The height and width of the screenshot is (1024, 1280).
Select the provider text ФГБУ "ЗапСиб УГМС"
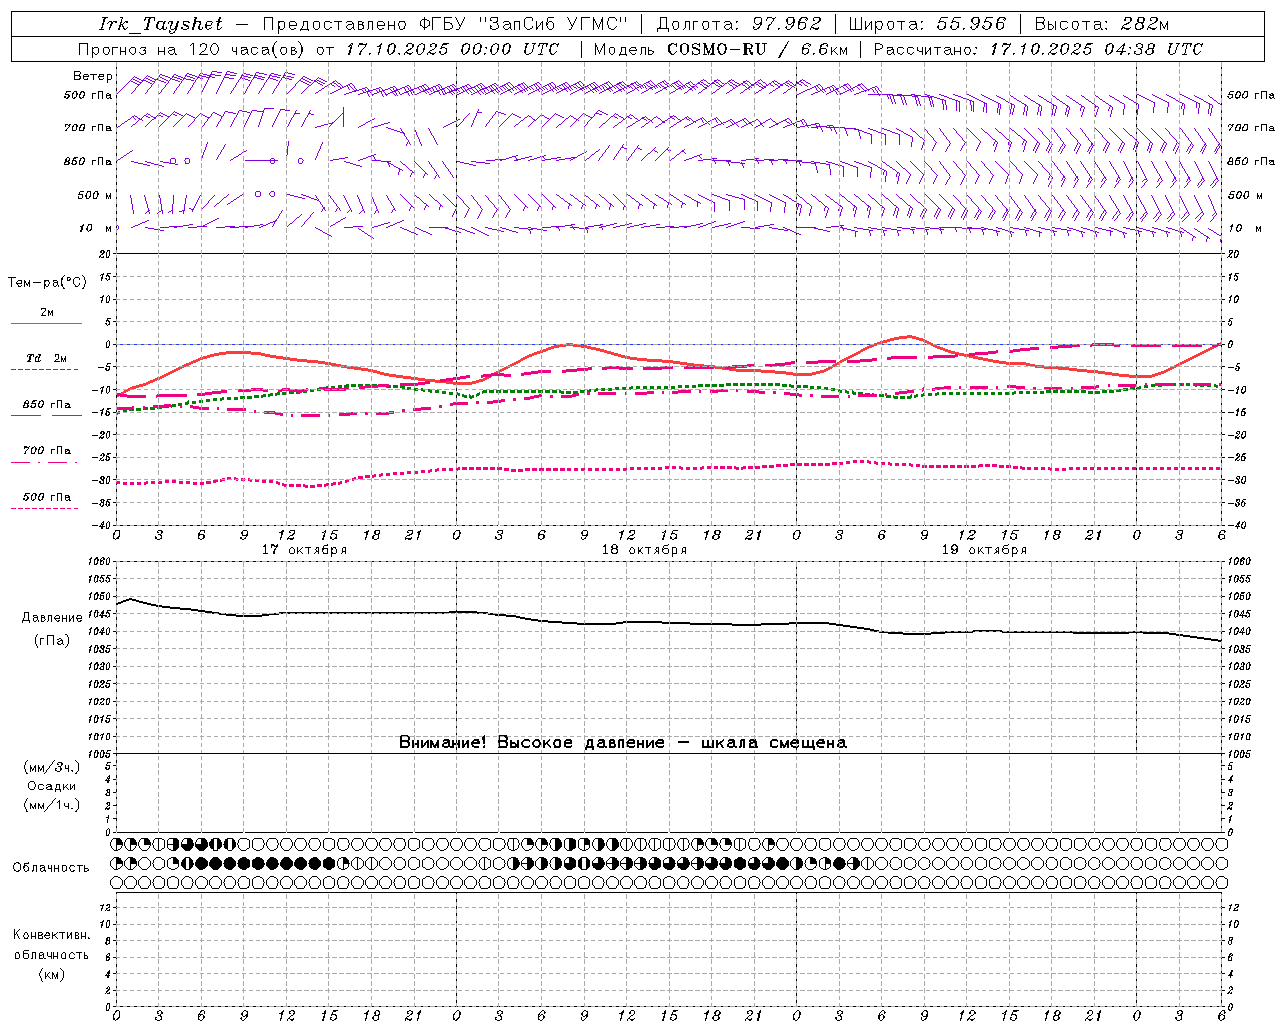tap(526, 24)
